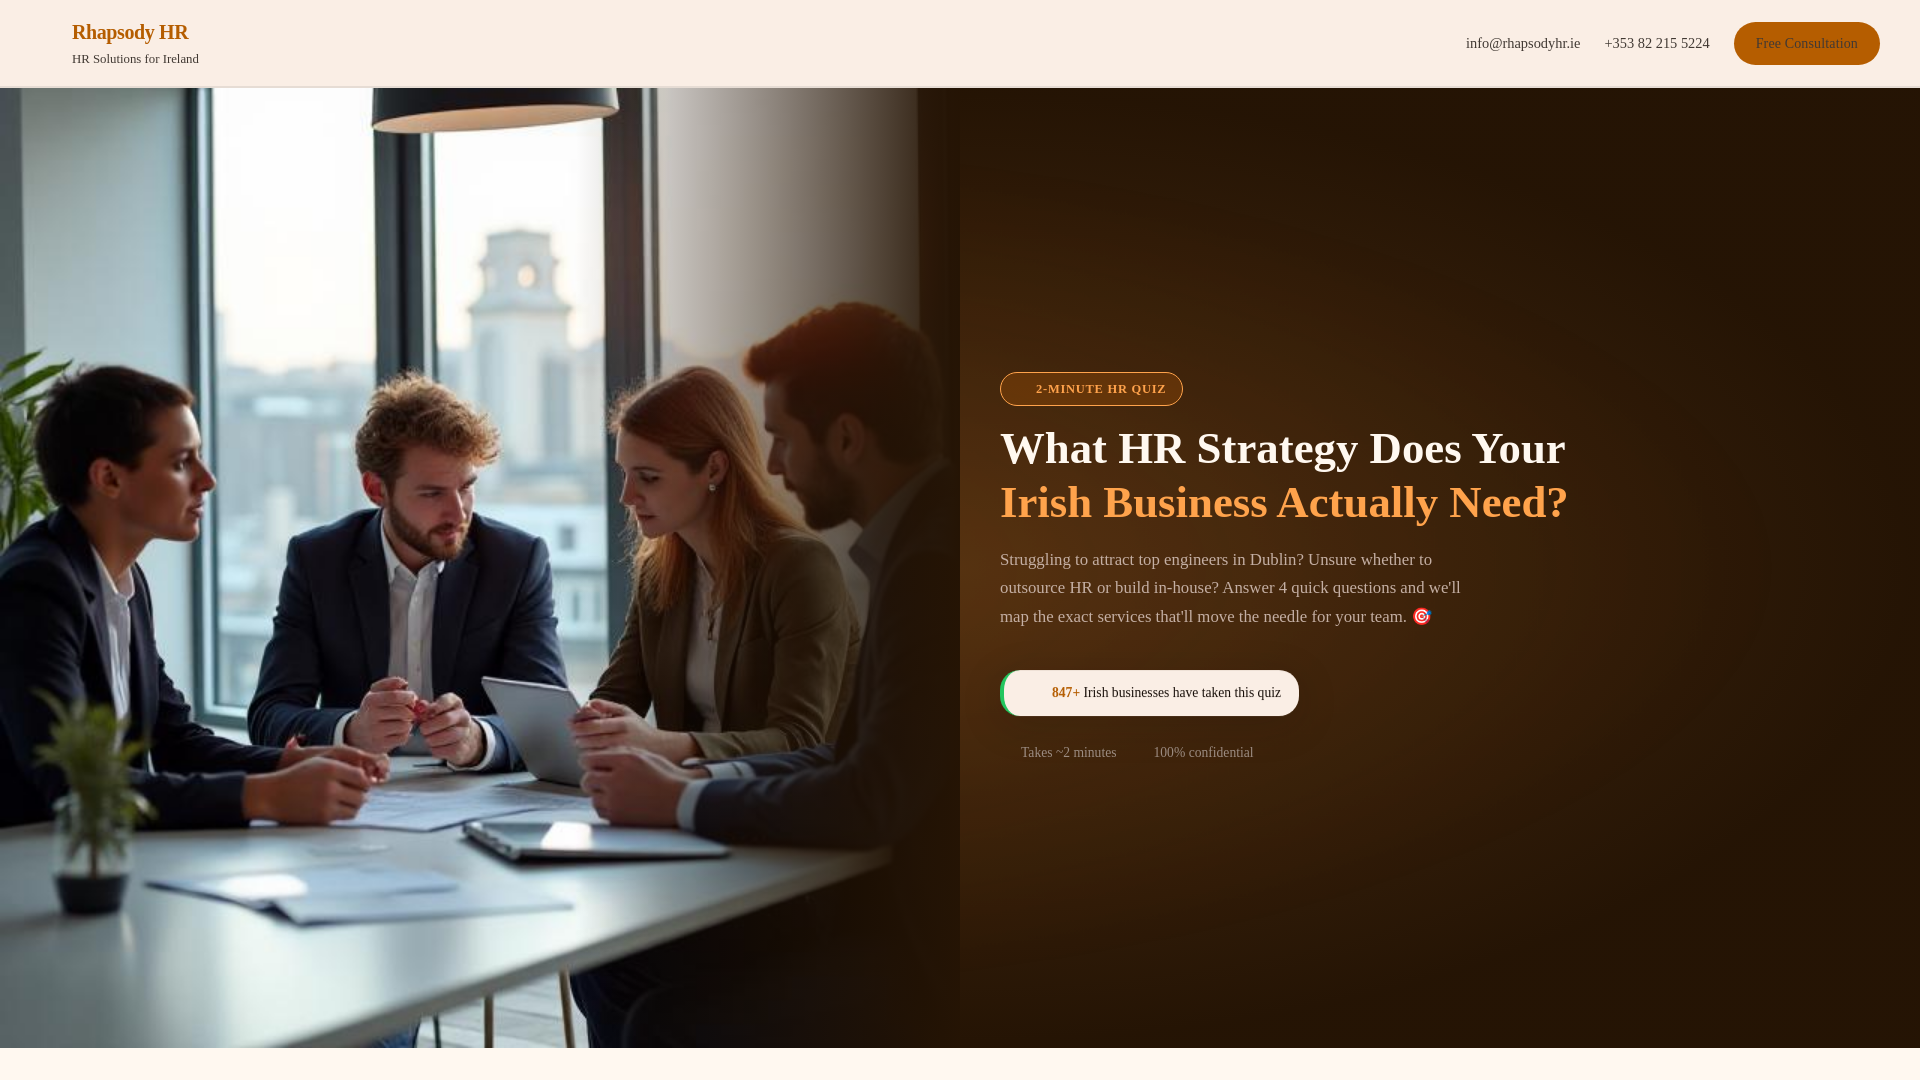The image size is (1920, 1080).
Task: Open the Rhapsody HR logo link
Action: (x=130, y=32)
